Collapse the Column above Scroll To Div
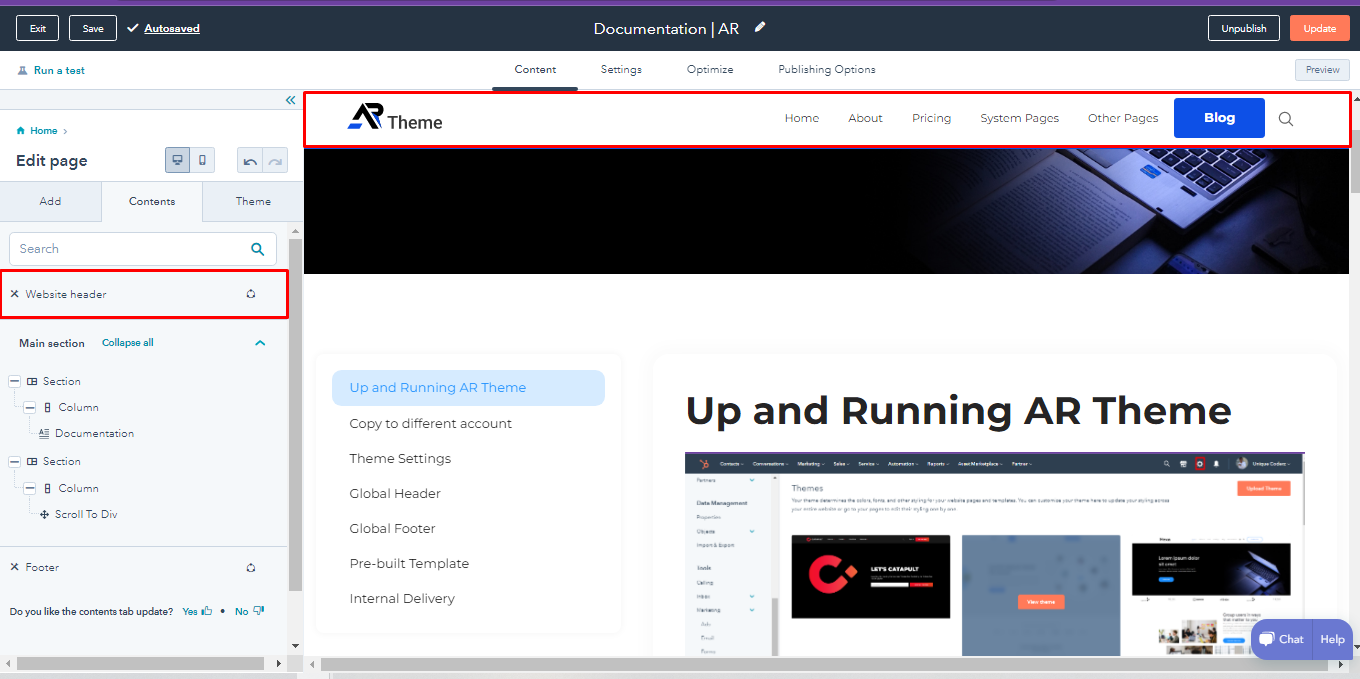 [29, 488]
